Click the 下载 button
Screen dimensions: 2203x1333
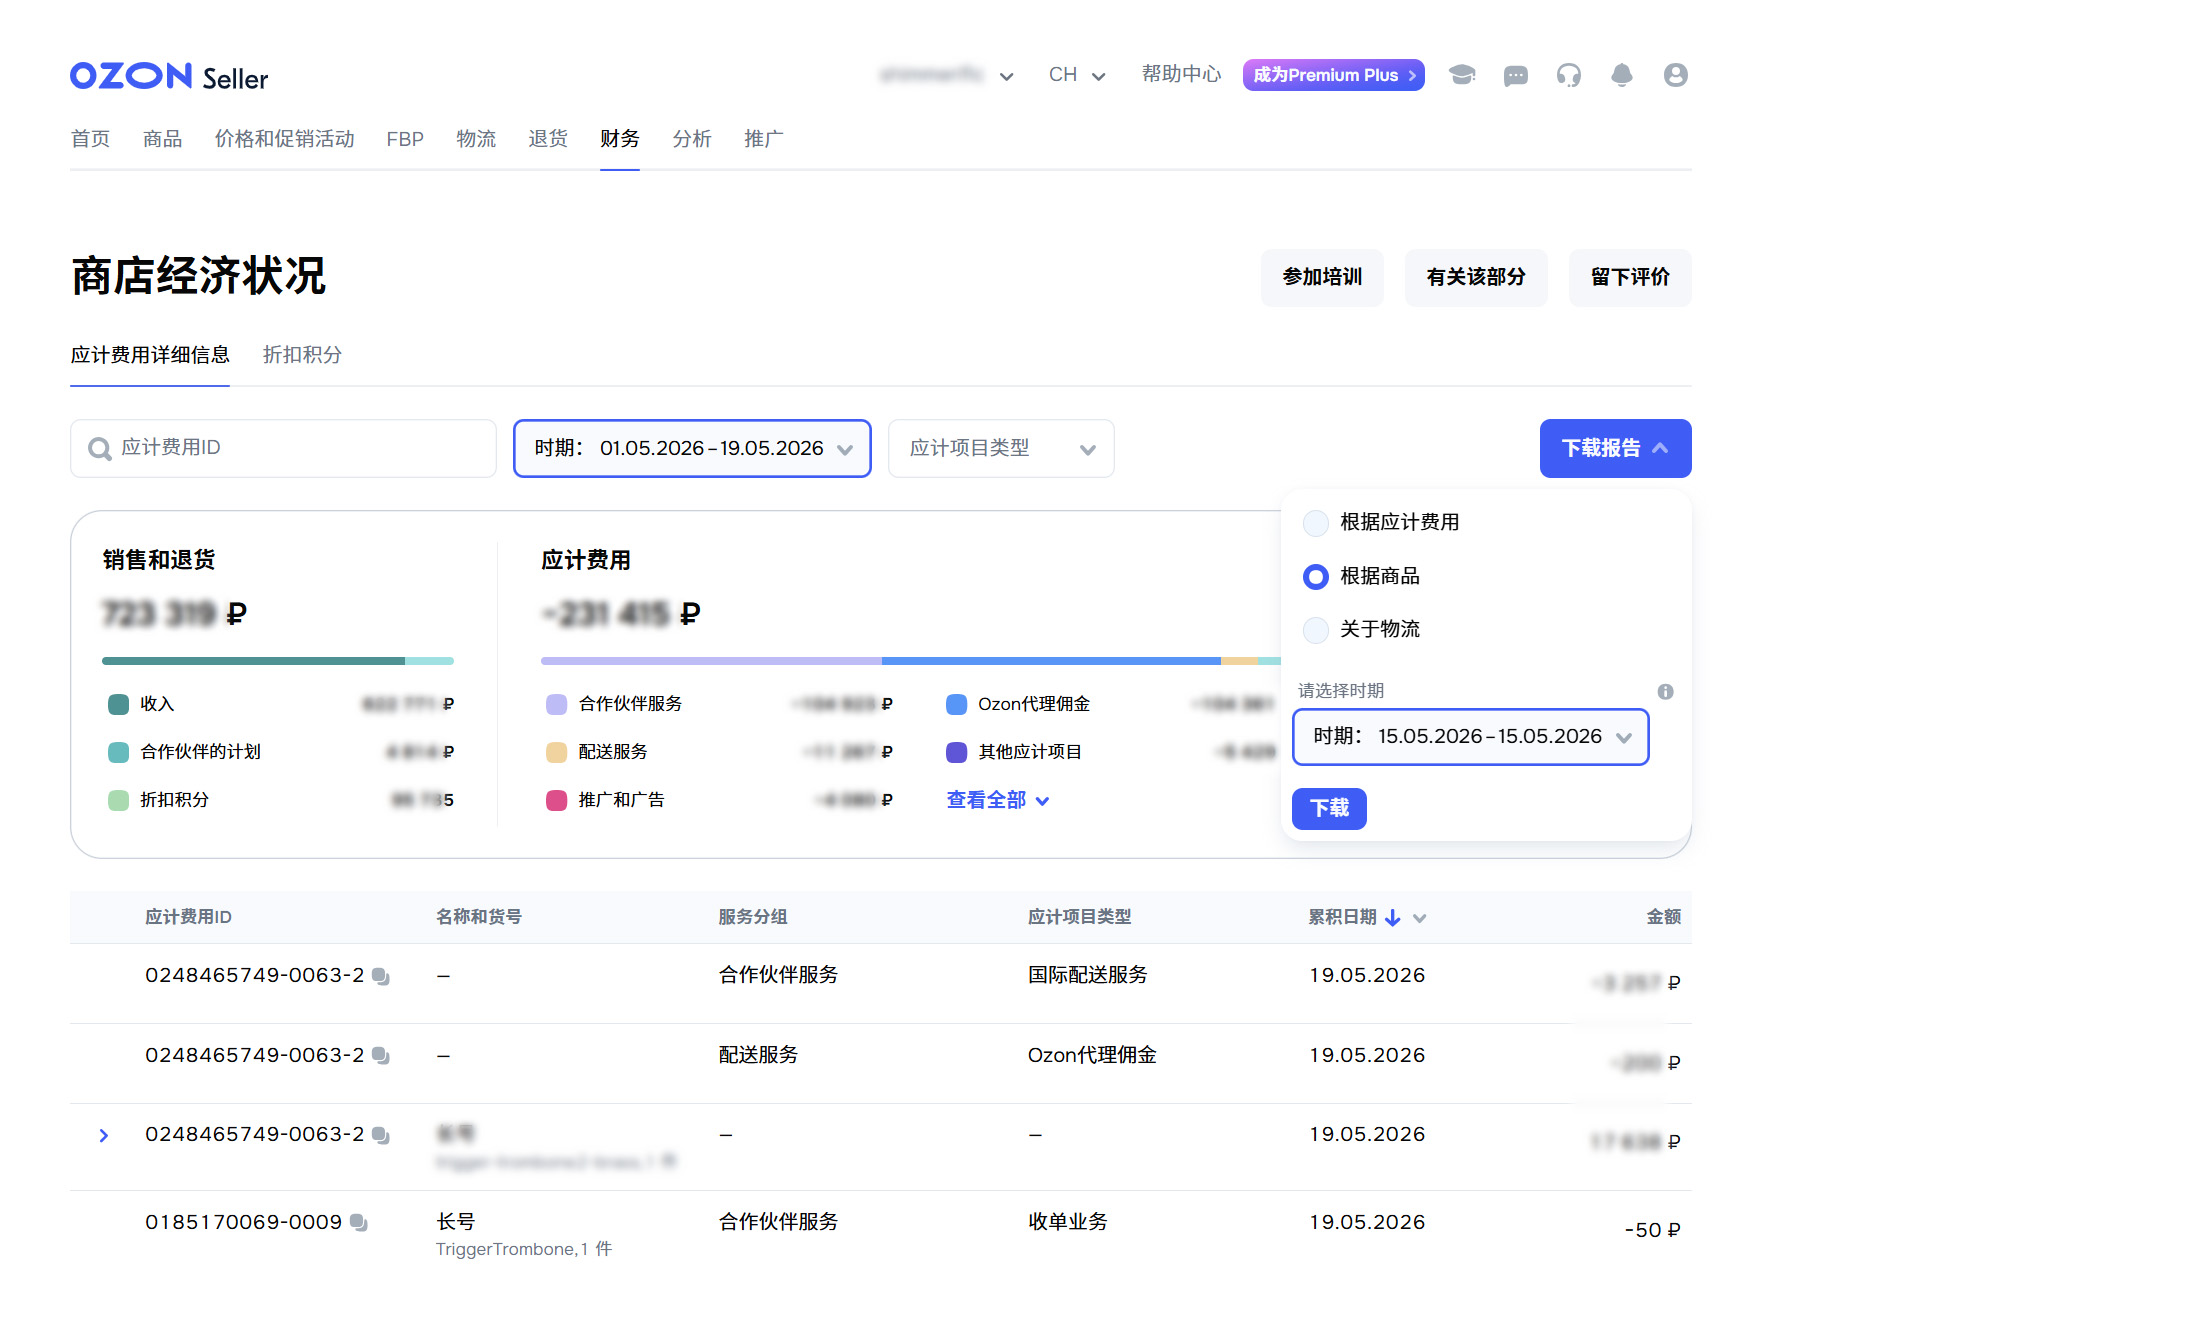(x=1329, y=808)
